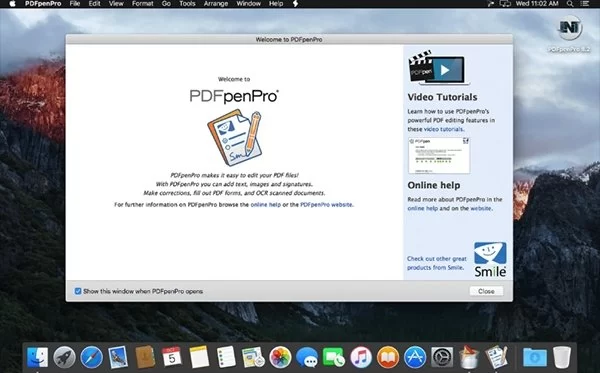Image resolution: width=600 pixels, height=373 pixels.
Task: Open App Store from the dock
Action: coord(415,357)
